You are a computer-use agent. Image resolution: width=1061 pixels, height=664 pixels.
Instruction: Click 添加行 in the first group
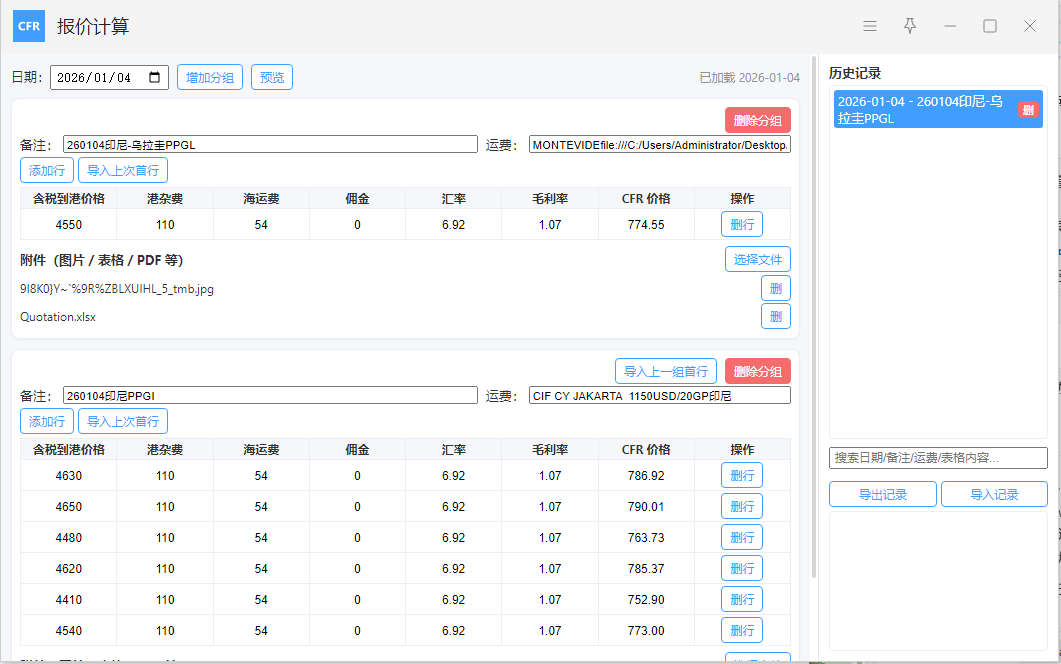click(47, 170)
